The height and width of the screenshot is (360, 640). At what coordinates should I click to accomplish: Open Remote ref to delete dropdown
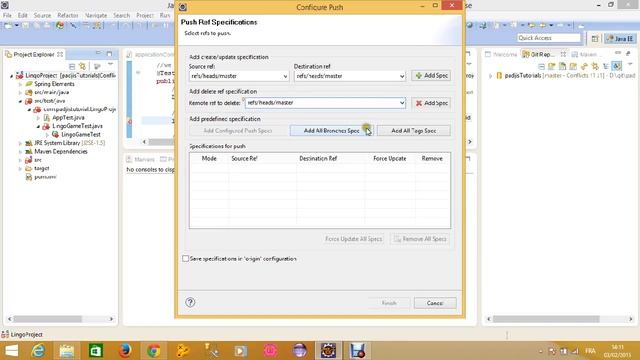click(402, 103)
